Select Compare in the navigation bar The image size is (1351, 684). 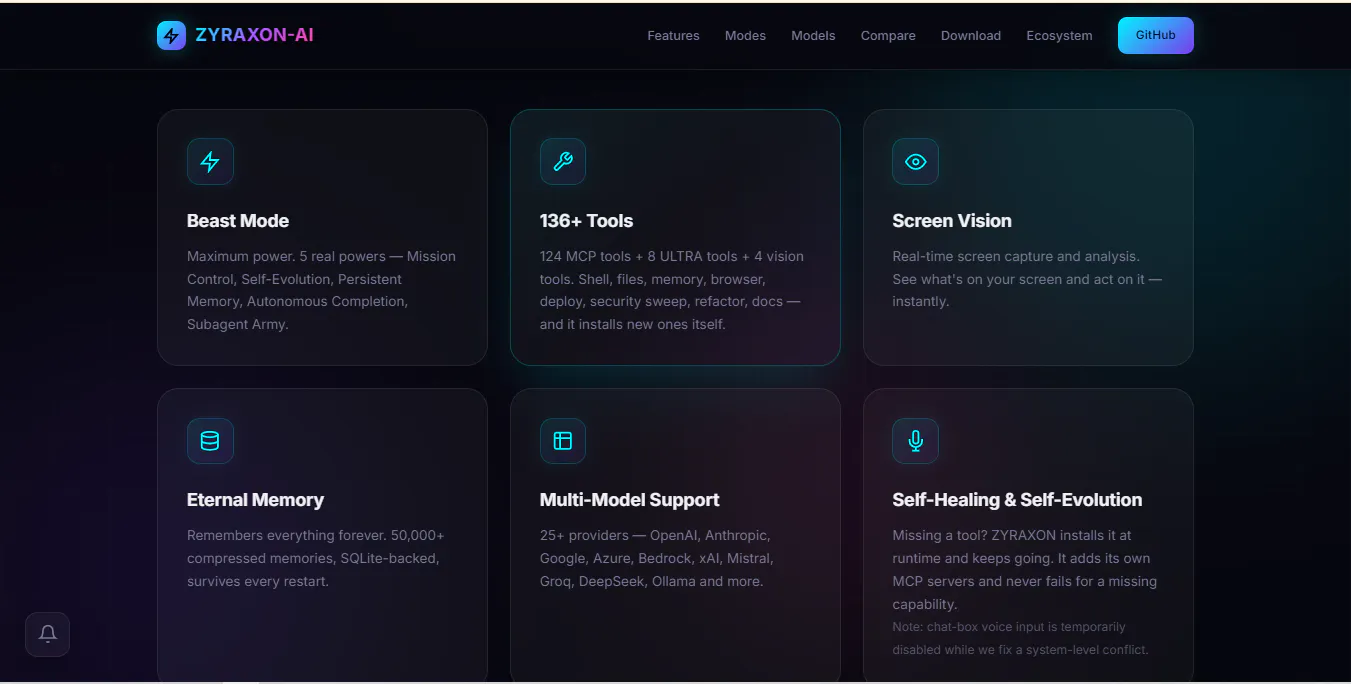tap(888, 36)
